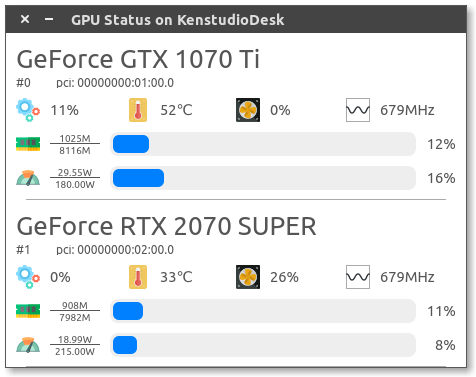Click the GTX 1070 Ti power usage bar
The width and height of the screenshot is (476, 377).
(263, 178)
